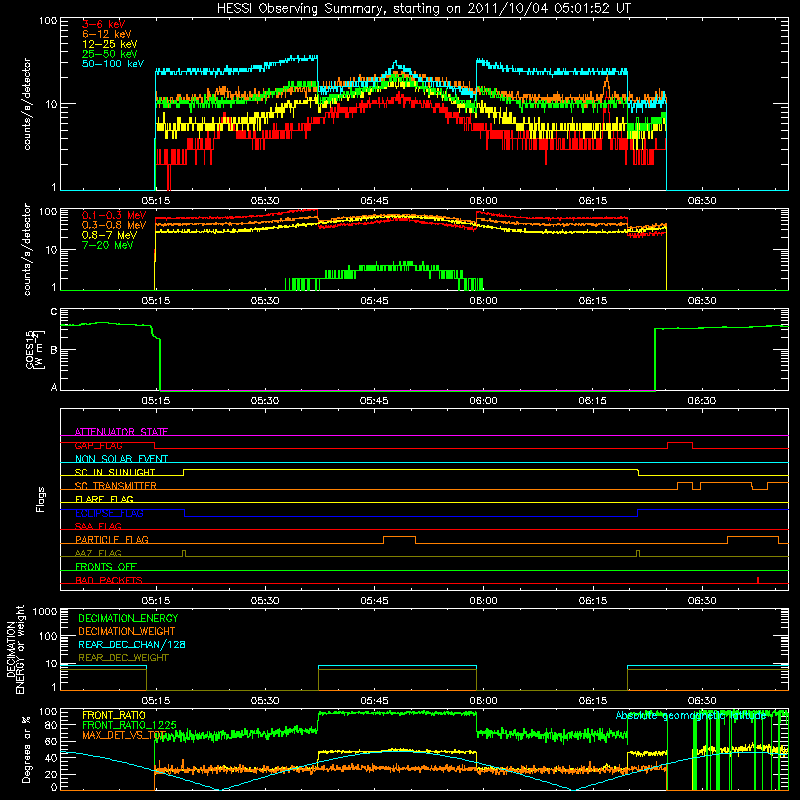Select the ATTENUATOR_STATE flag label
800x800 pixels.
pos(121,432)
